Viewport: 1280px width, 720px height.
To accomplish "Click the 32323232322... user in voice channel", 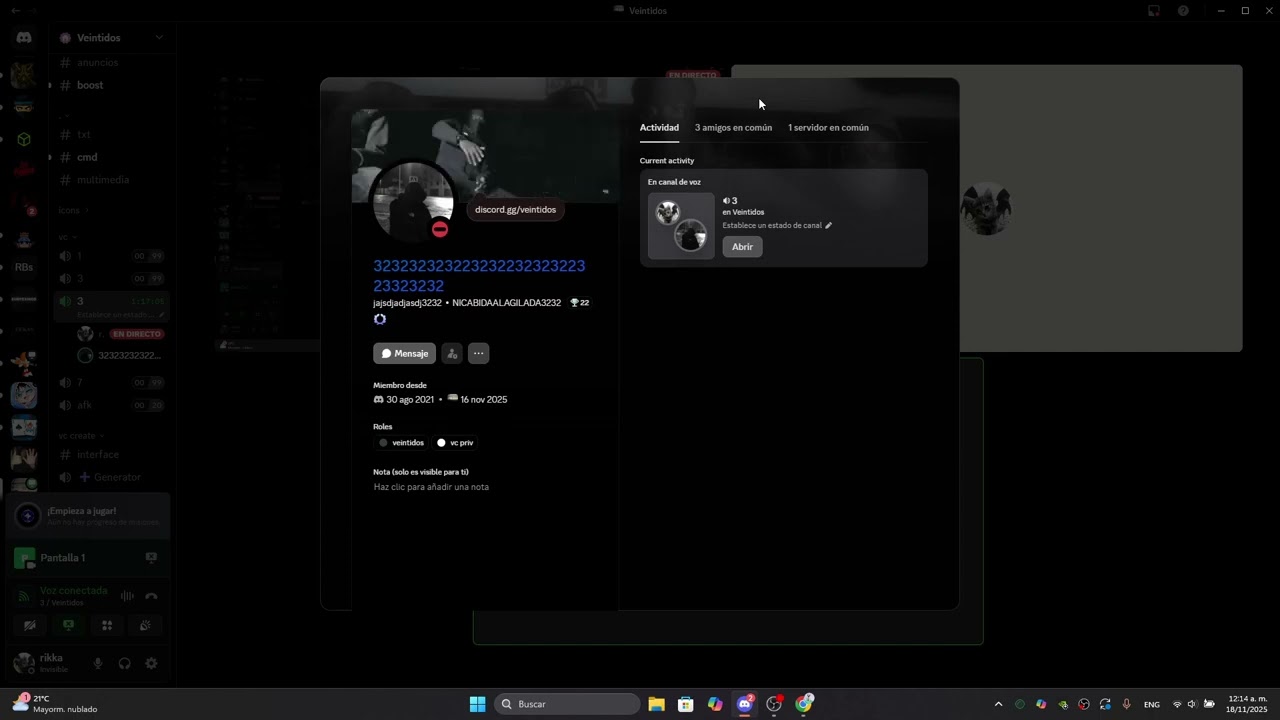I will [120, 356].
